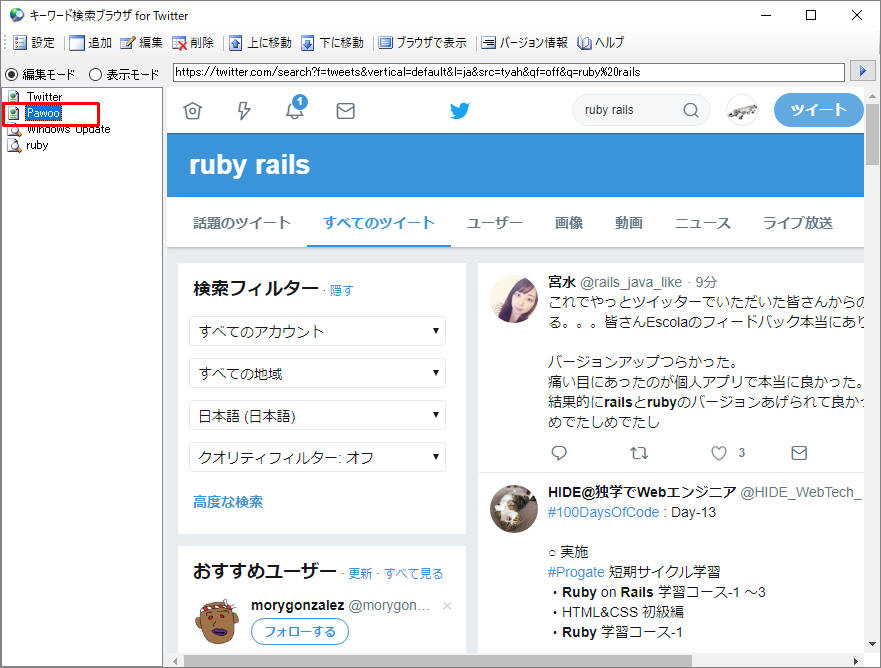This screenshot has height=668, width=881.
Task: Click the フォローする follow button
Action: point(299,631)
